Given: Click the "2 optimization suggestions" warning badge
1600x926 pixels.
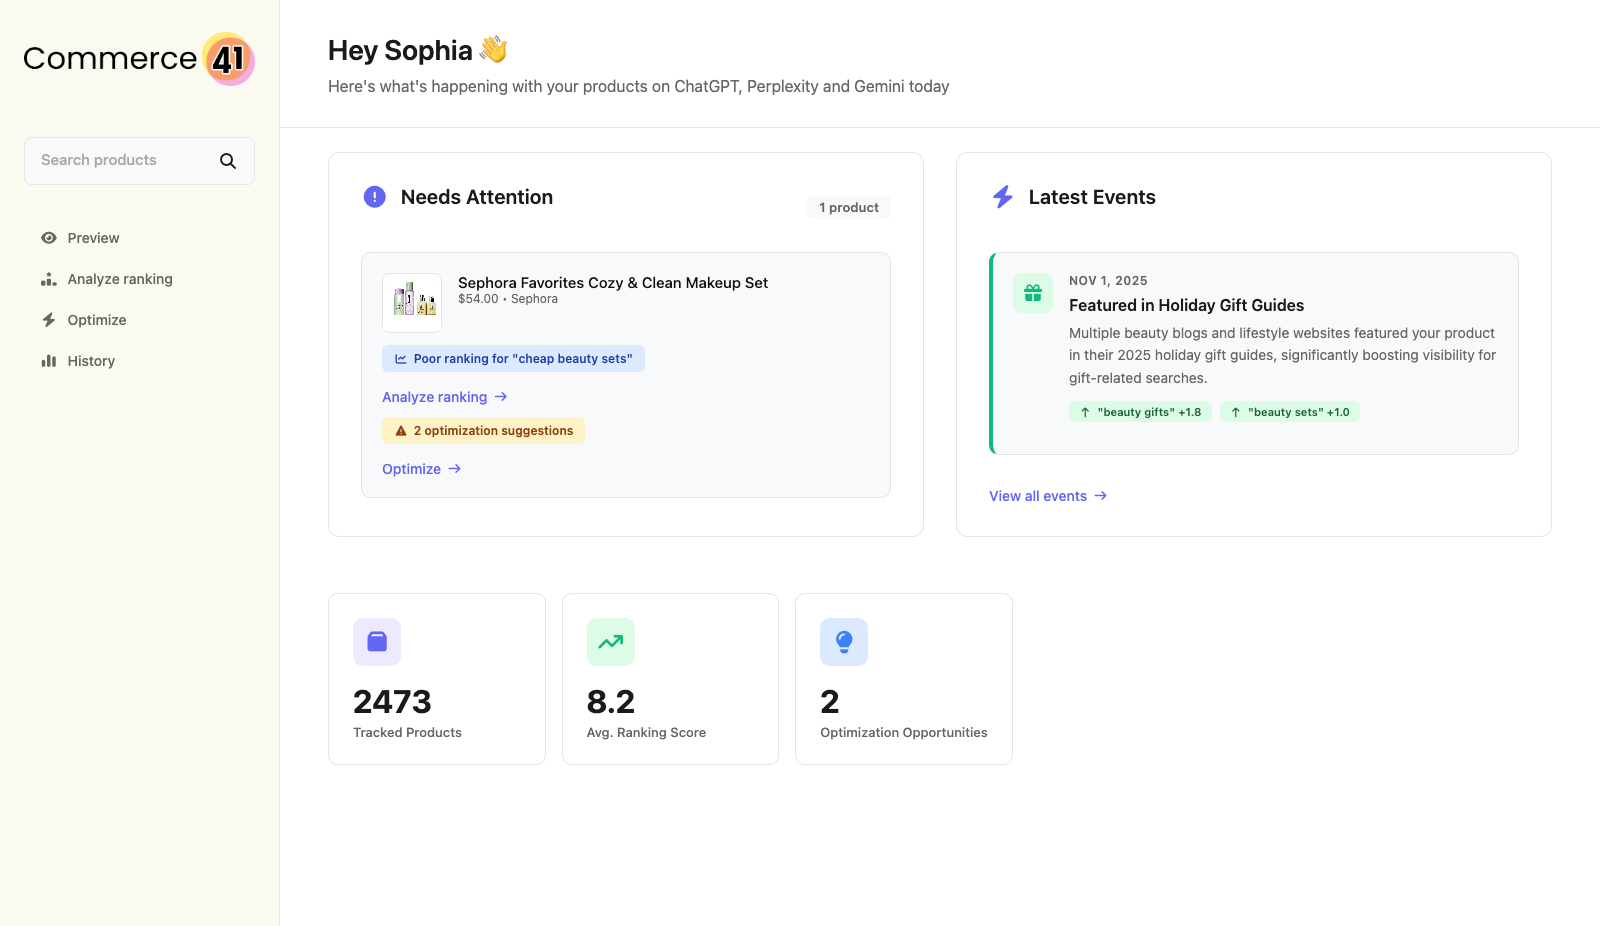Looking at the screenshot, I should pyautogui.click(x=483, y=430).
